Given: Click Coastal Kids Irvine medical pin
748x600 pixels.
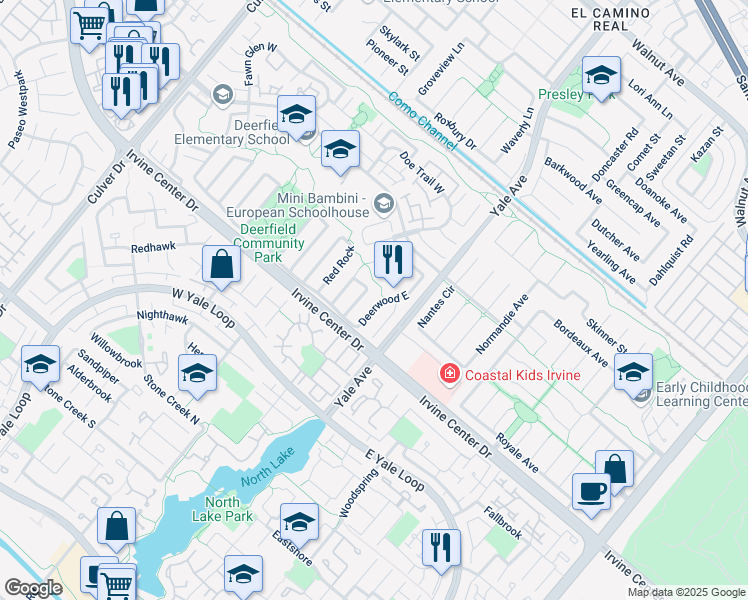Looking at the screenshot, I should [x=449, y=374].
